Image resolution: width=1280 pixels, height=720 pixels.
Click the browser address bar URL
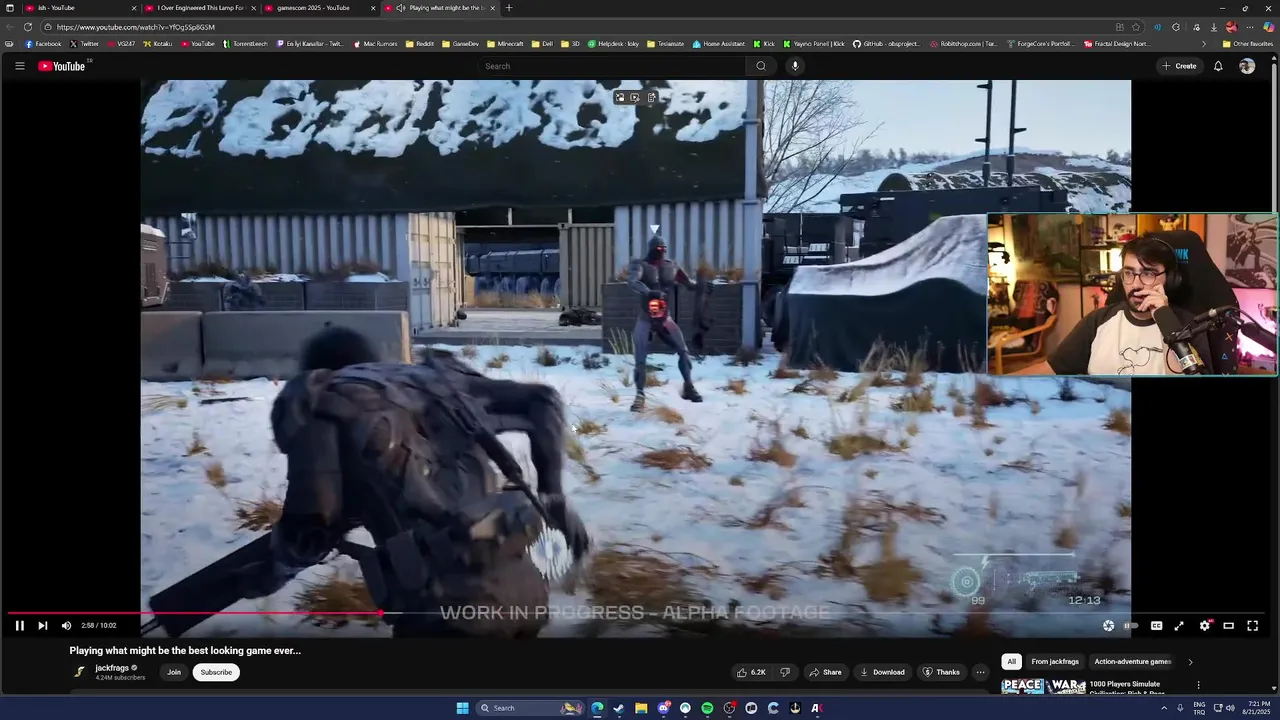tap(136, 27)
